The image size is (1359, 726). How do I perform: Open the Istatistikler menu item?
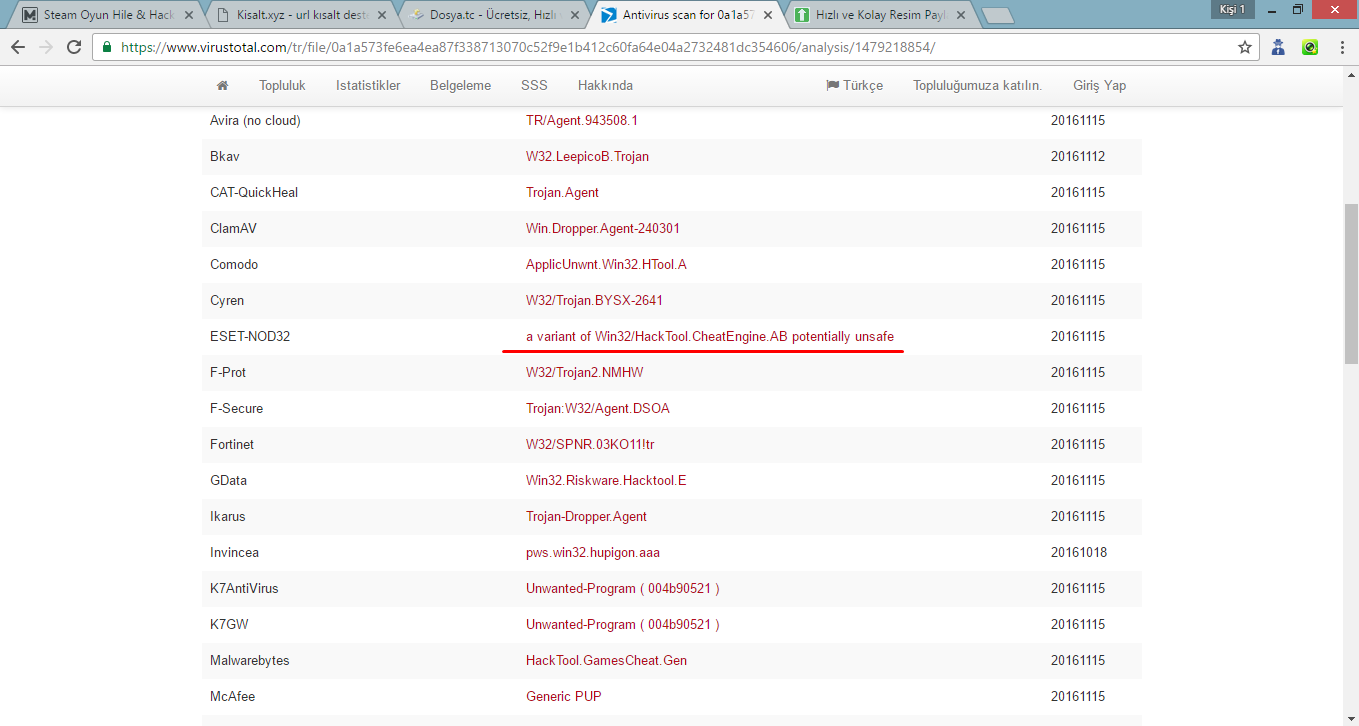coord(368,85)
